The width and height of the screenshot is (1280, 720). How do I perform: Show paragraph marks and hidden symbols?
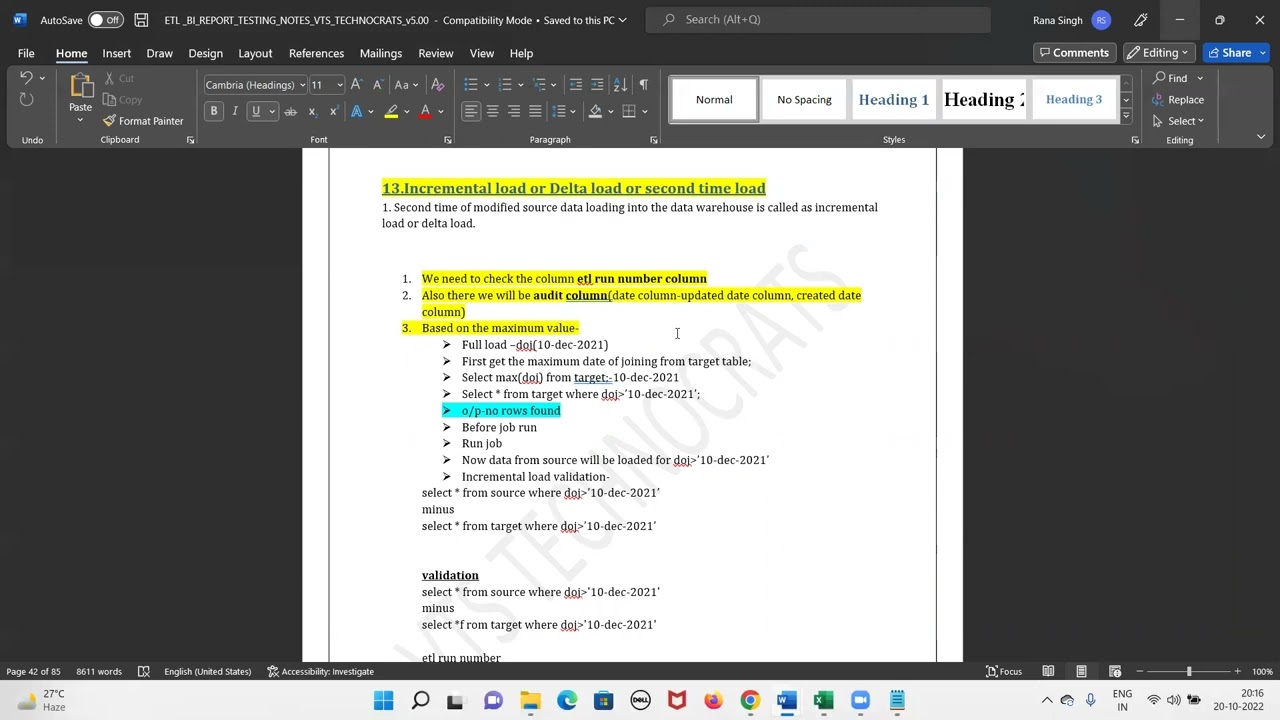[643, 85]
